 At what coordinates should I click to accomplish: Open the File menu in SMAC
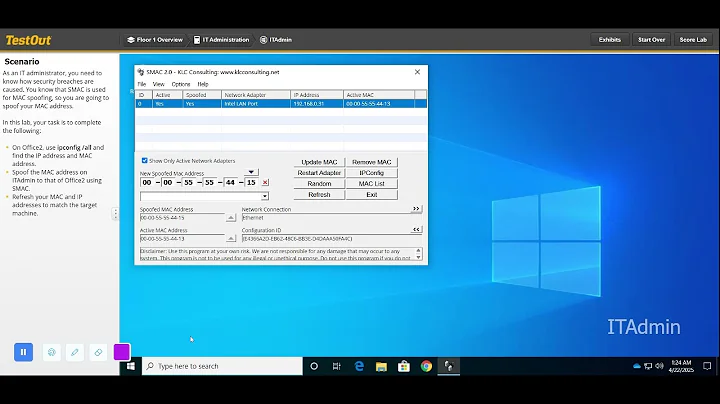pos(141,84)
